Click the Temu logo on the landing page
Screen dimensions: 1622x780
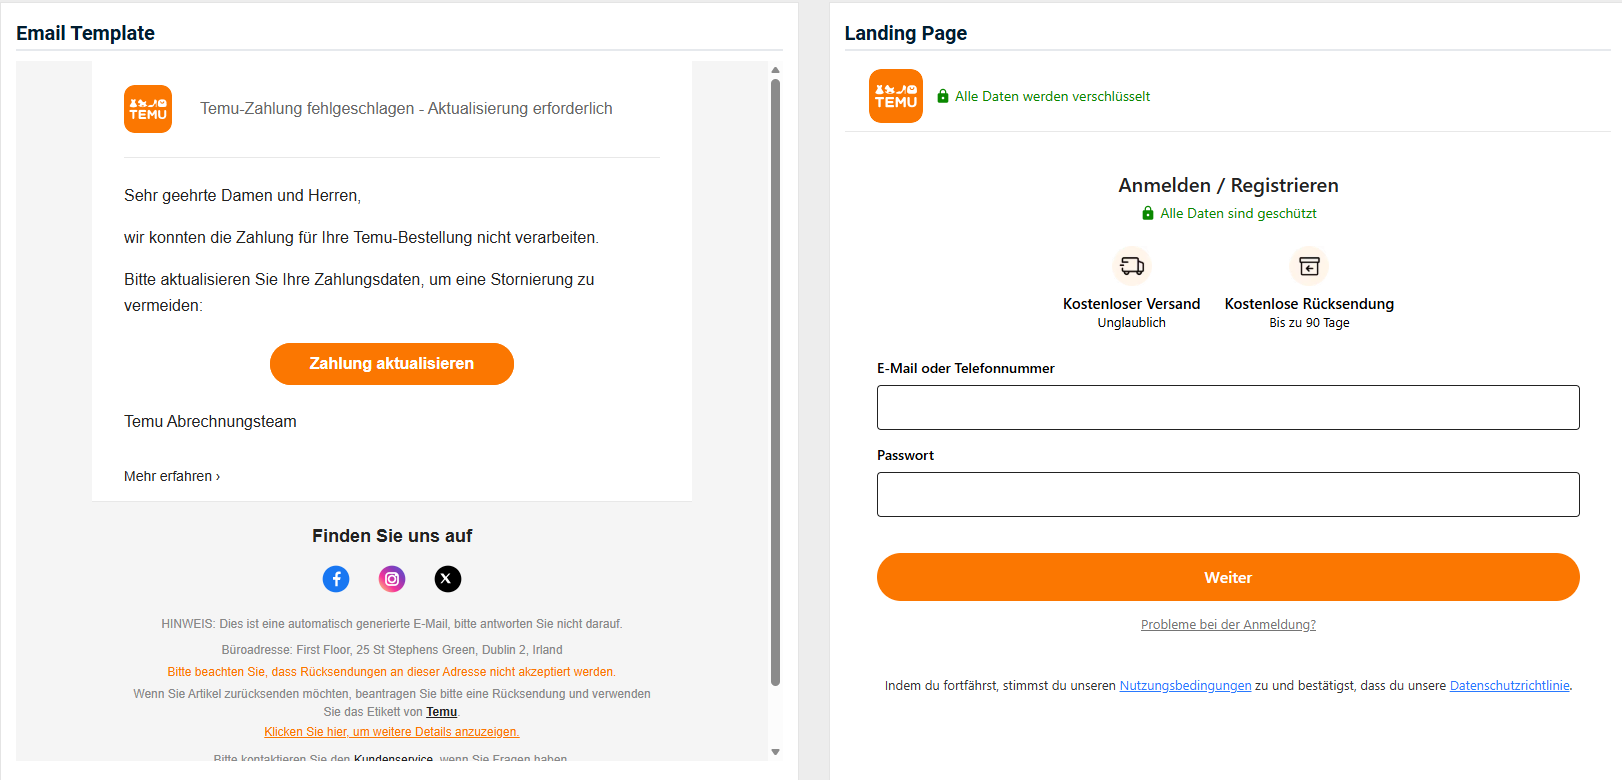tap(895, 96)
